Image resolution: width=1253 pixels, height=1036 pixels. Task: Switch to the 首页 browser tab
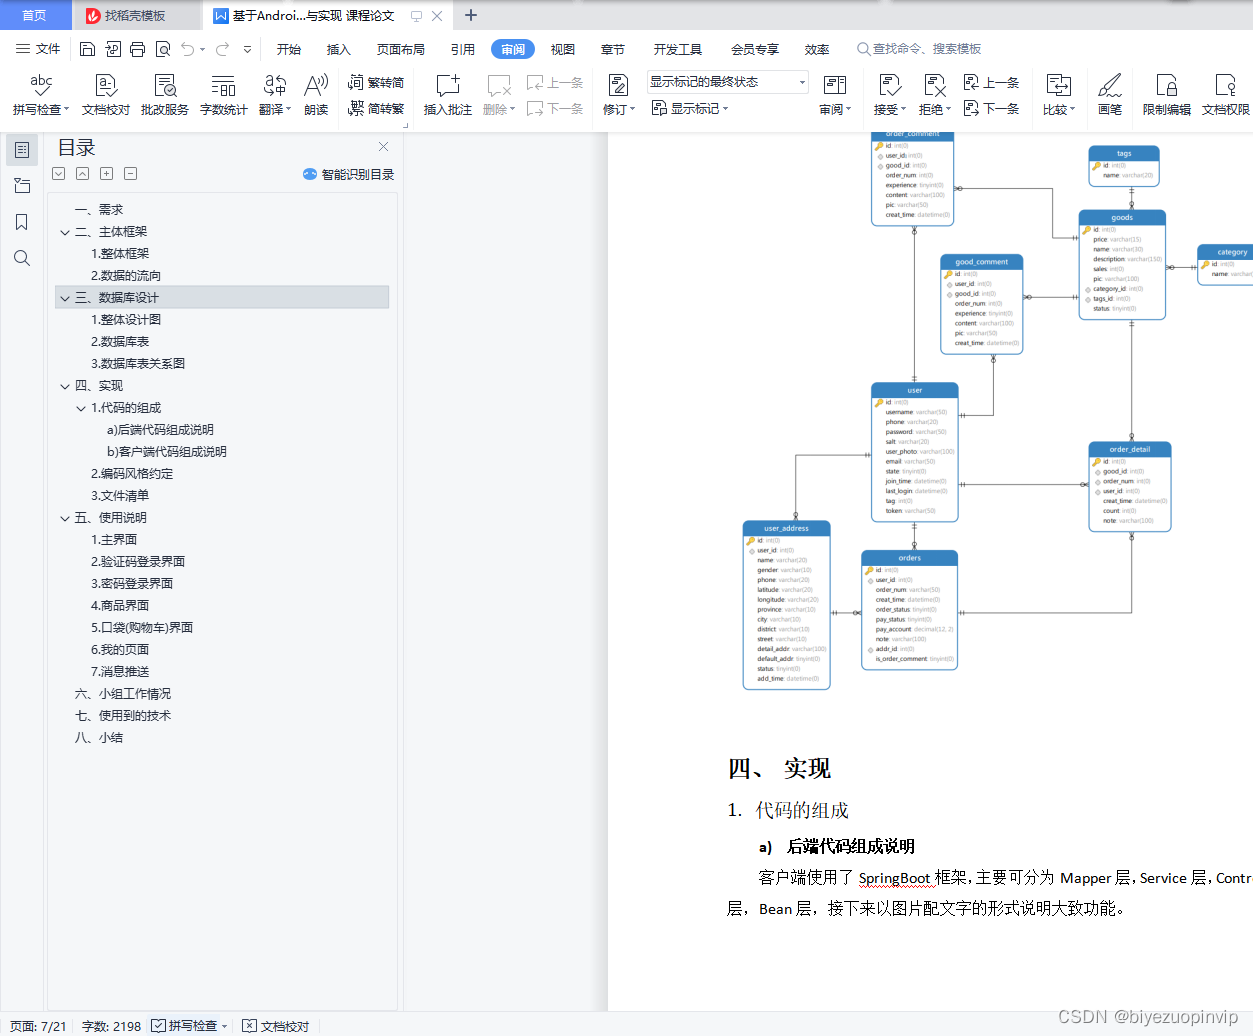point(35,15)
